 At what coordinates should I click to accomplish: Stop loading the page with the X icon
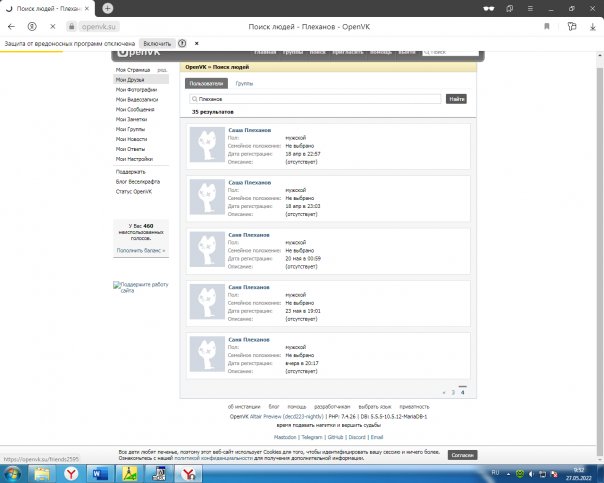(53, 27)
